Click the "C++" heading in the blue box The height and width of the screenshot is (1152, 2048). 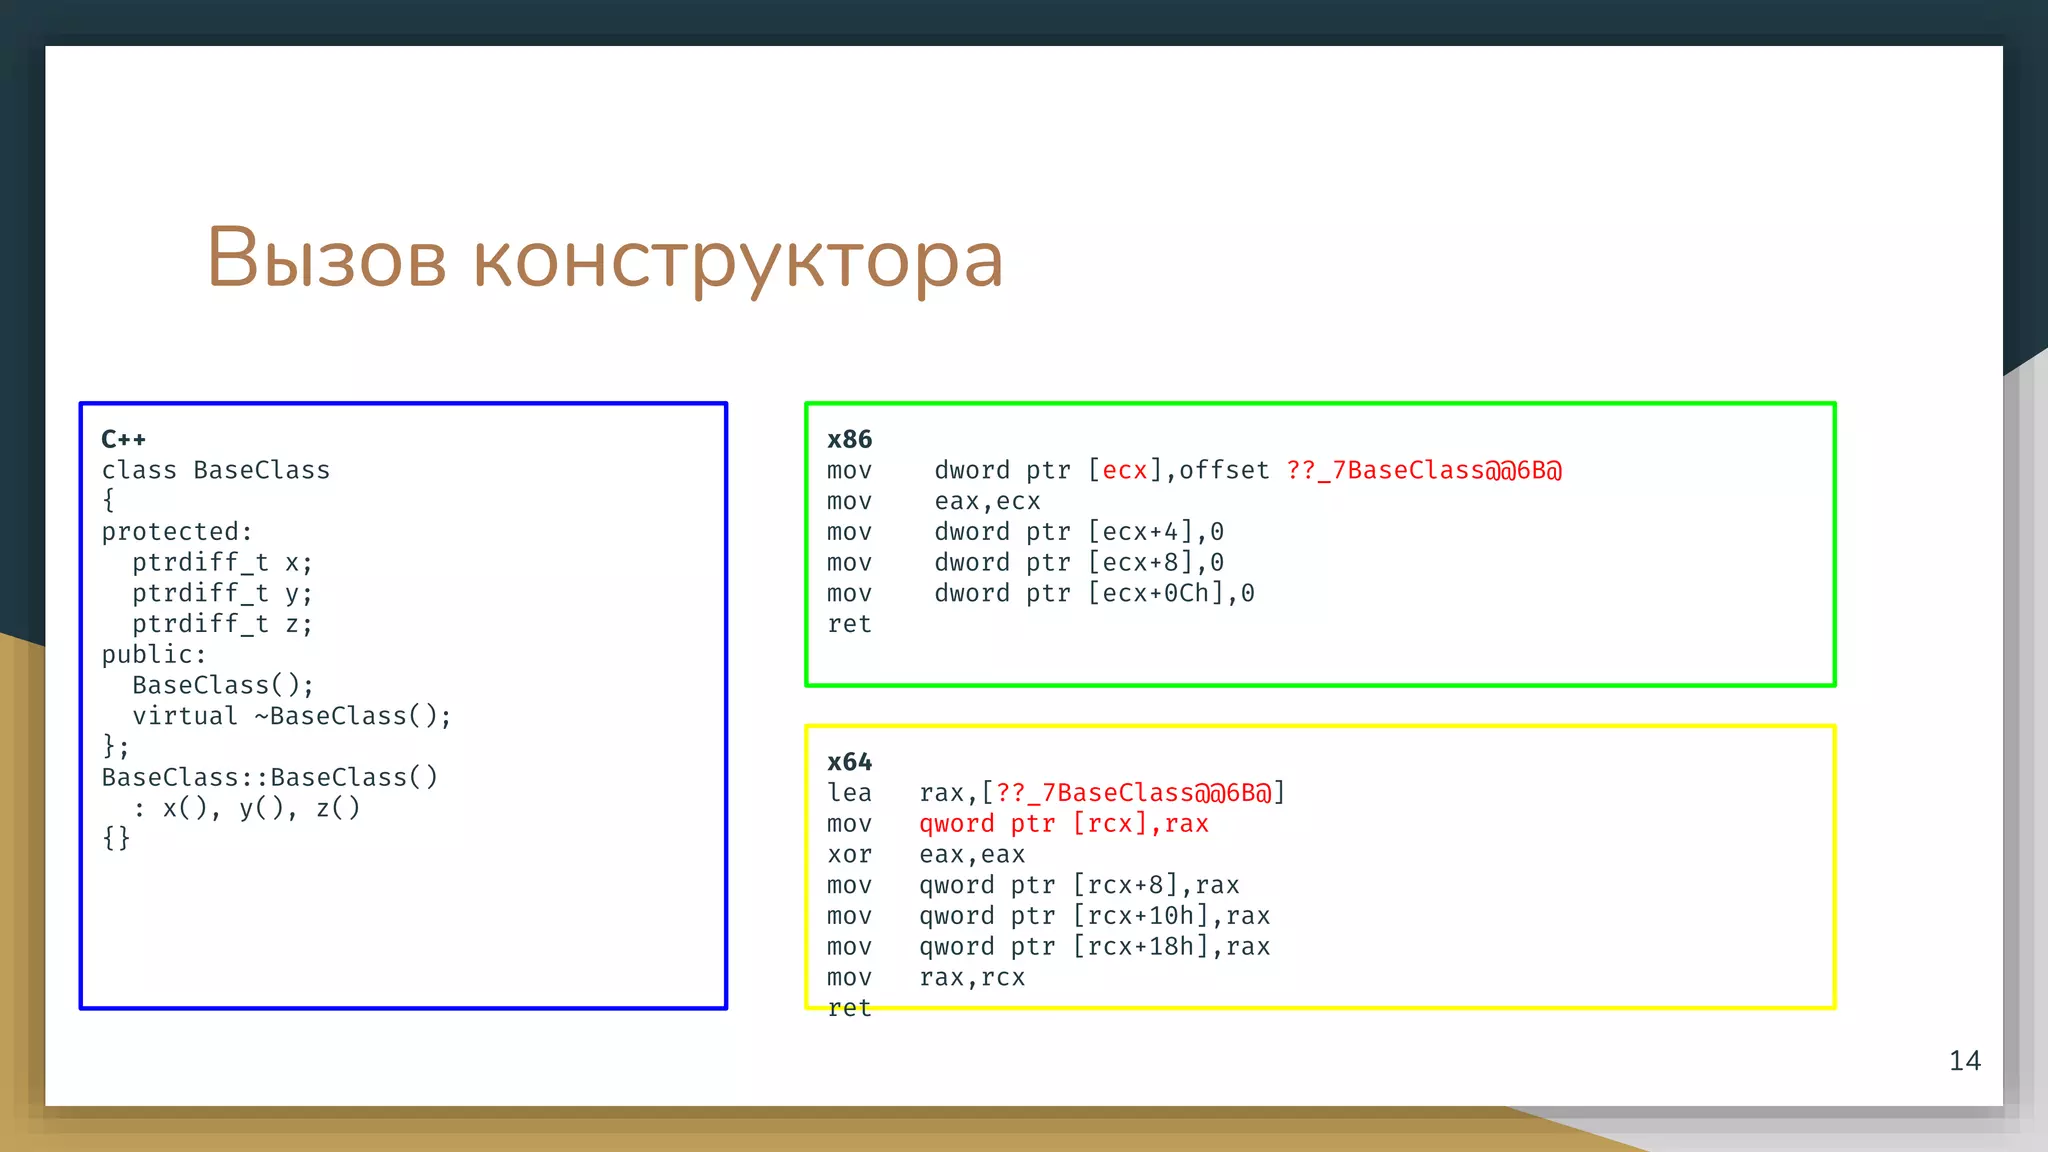coord(124,439)
